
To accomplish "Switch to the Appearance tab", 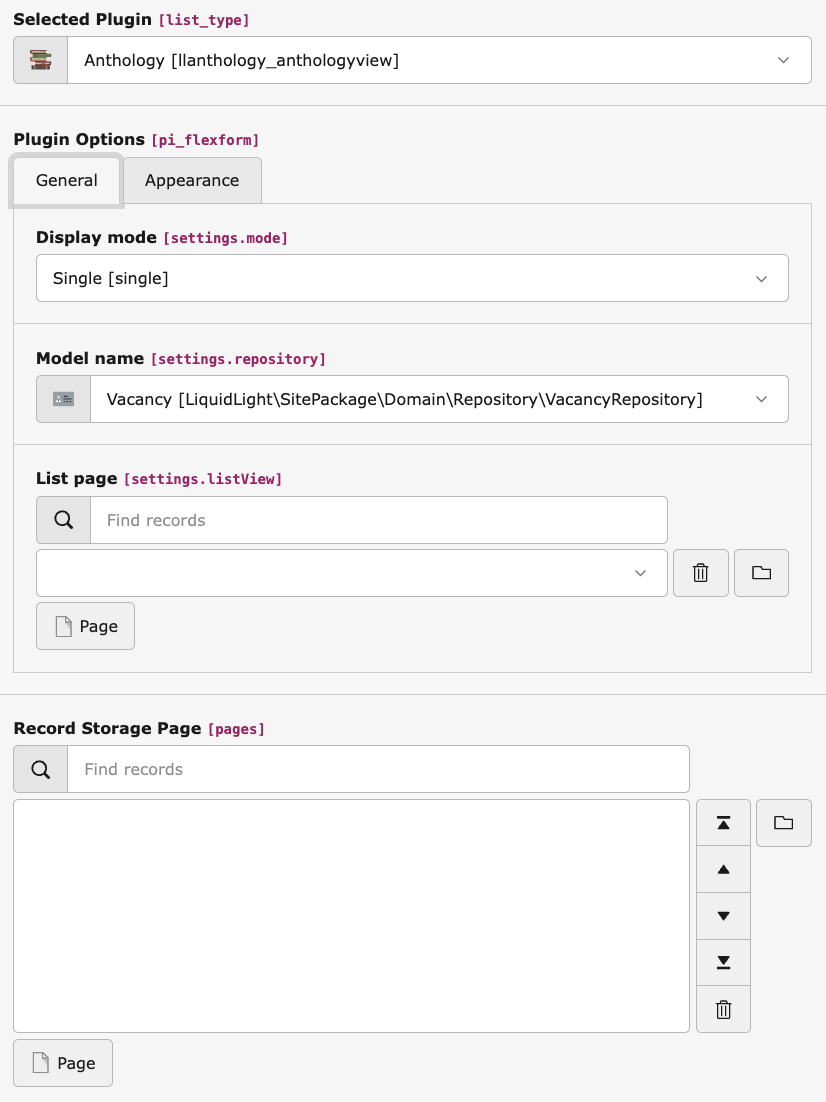I will click(x=191, y=180).
